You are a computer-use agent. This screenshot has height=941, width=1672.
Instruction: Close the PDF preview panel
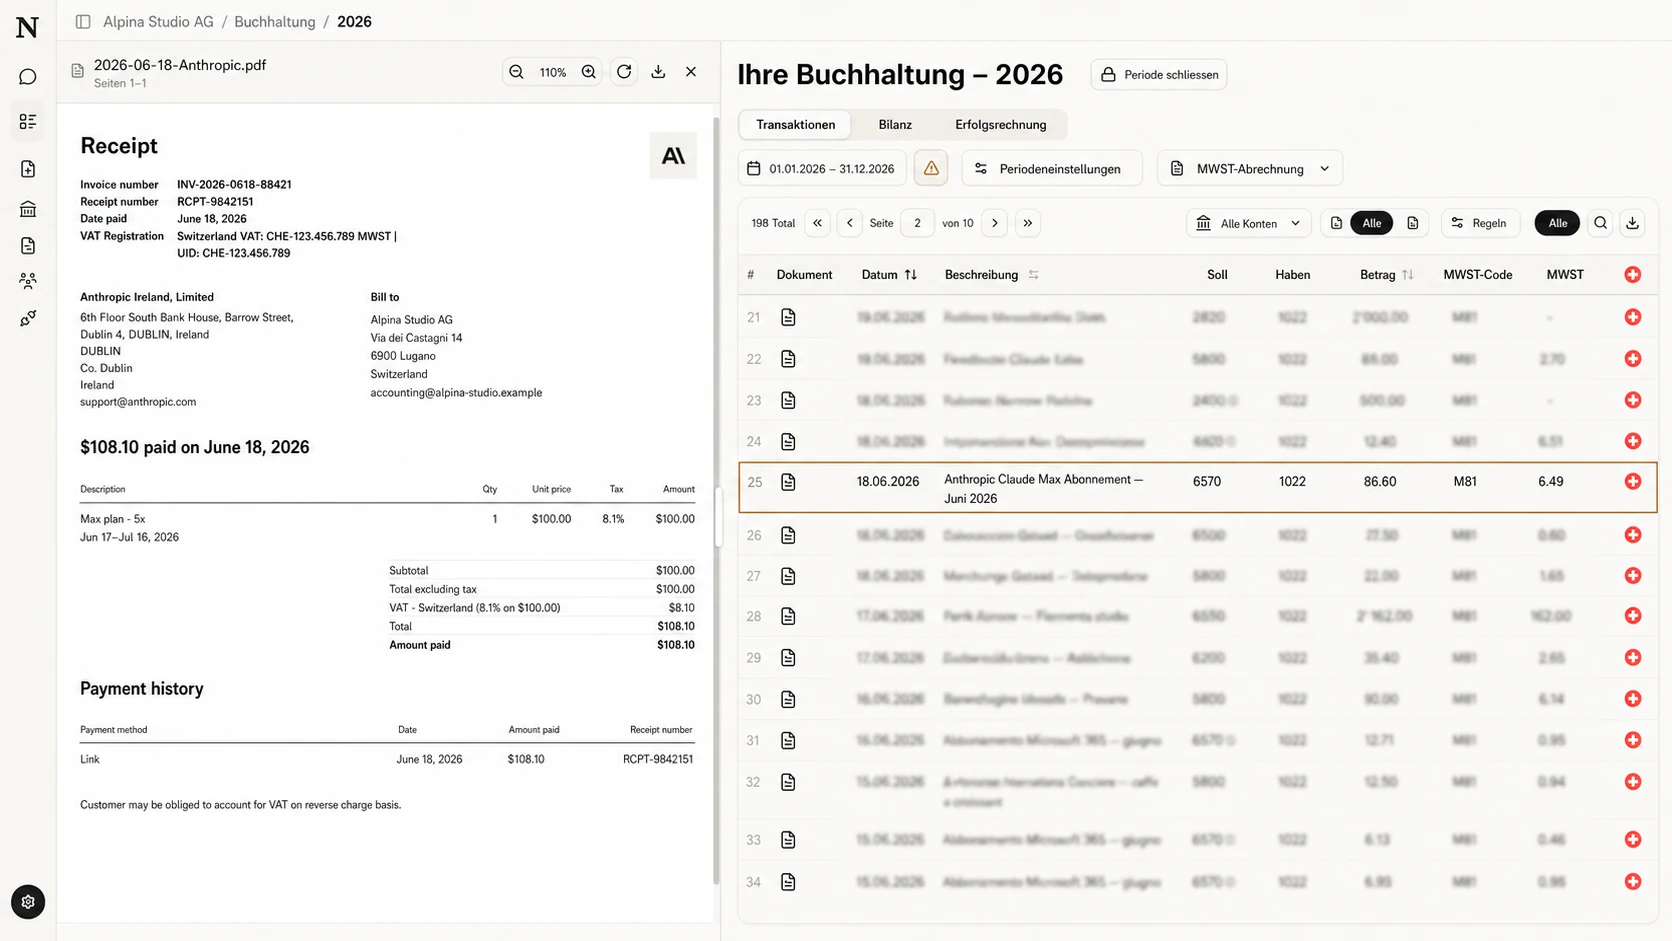pos(691,72)
